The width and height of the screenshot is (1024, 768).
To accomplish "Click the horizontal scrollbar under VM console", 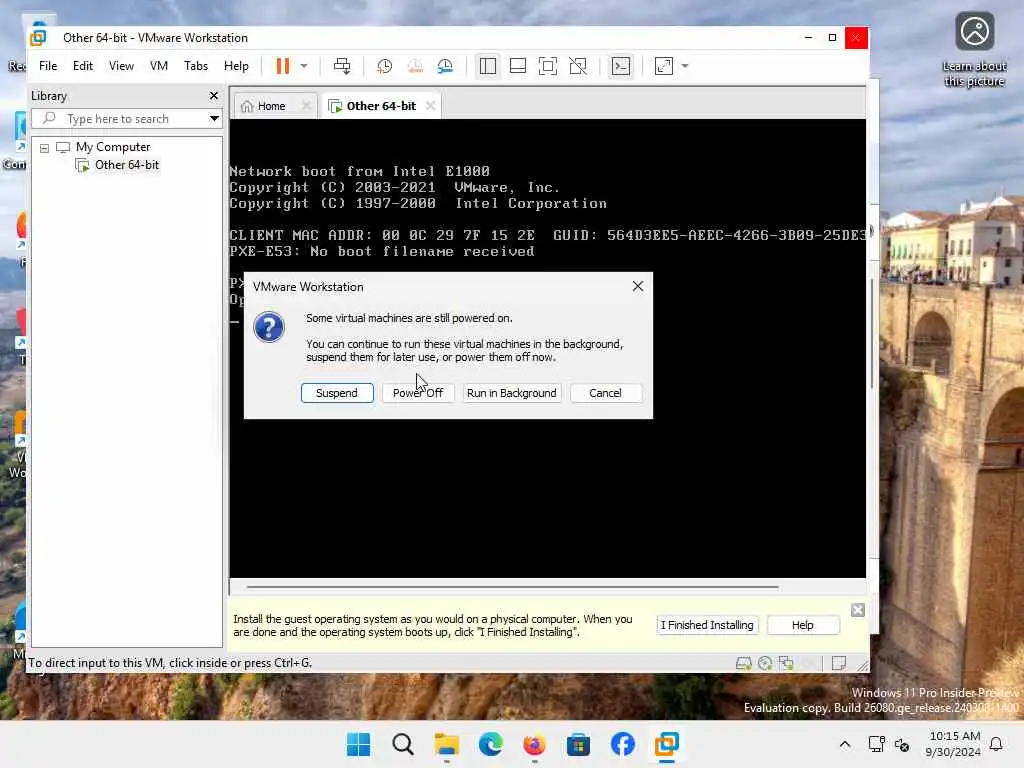I will [513, 587].
